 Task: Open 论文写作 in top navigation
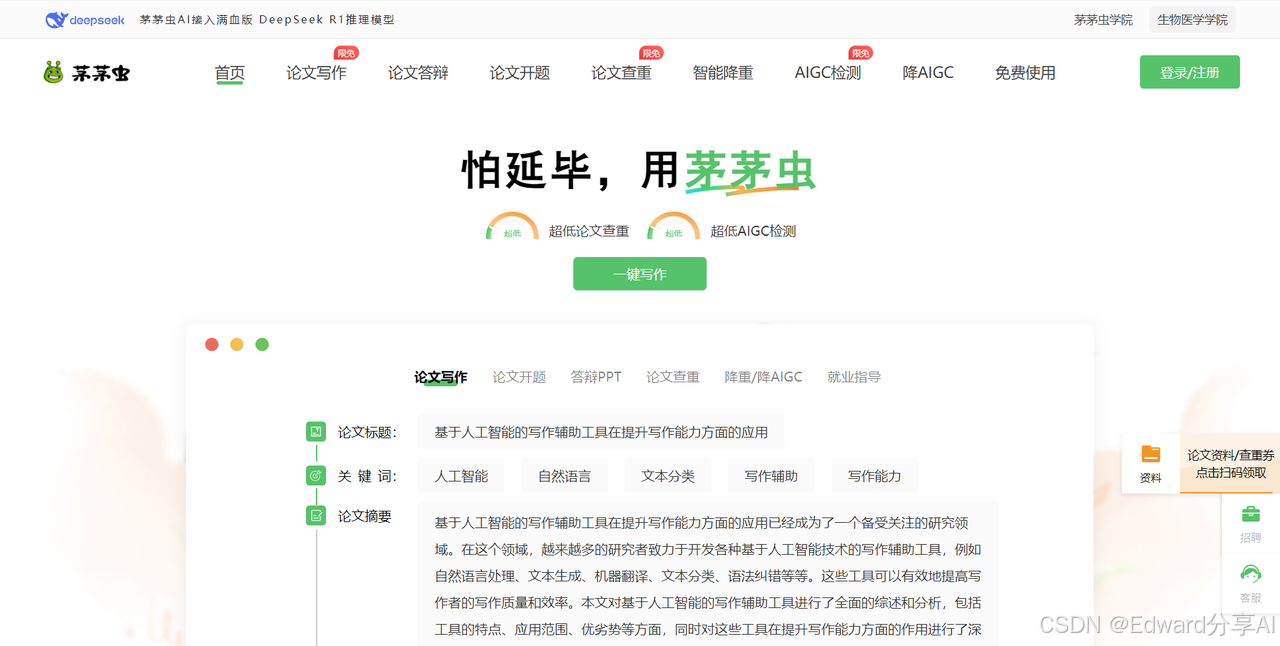(317, 73)
